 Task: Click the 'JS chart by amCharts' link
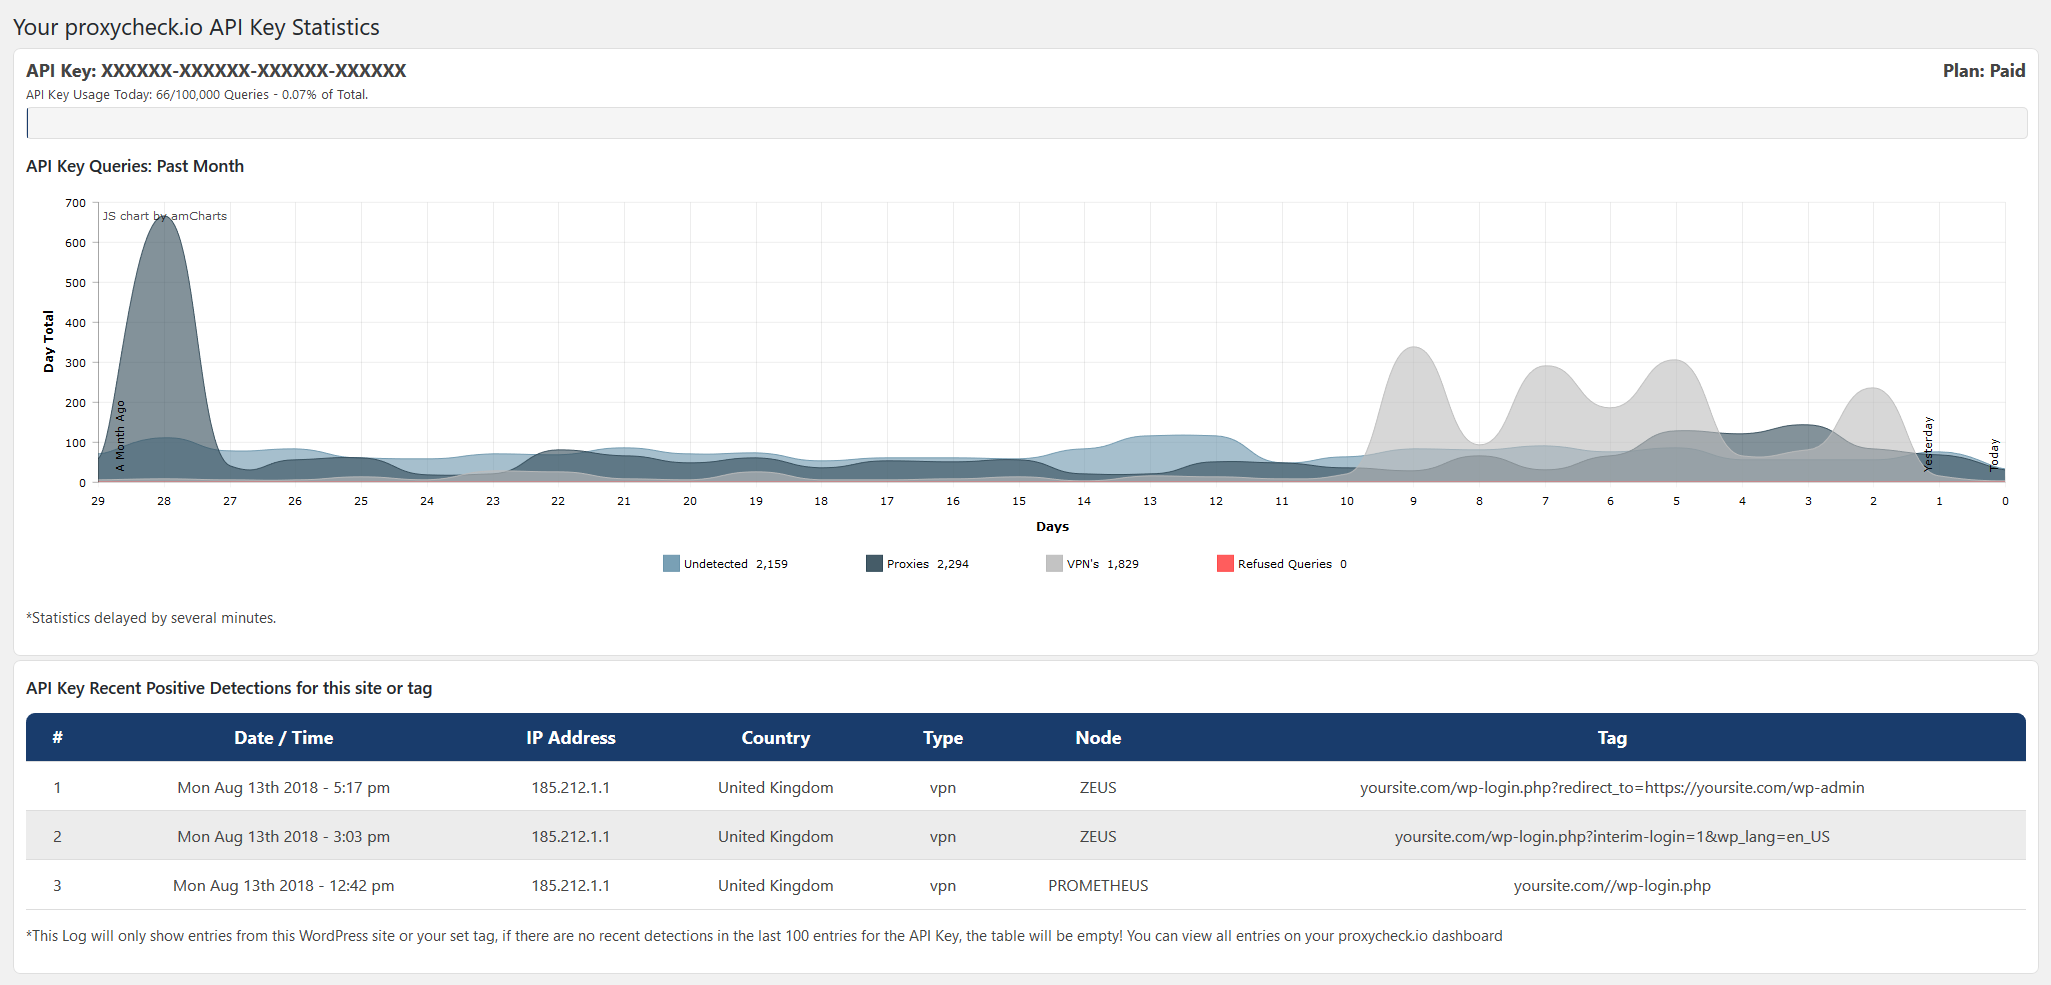click(165, 216)
